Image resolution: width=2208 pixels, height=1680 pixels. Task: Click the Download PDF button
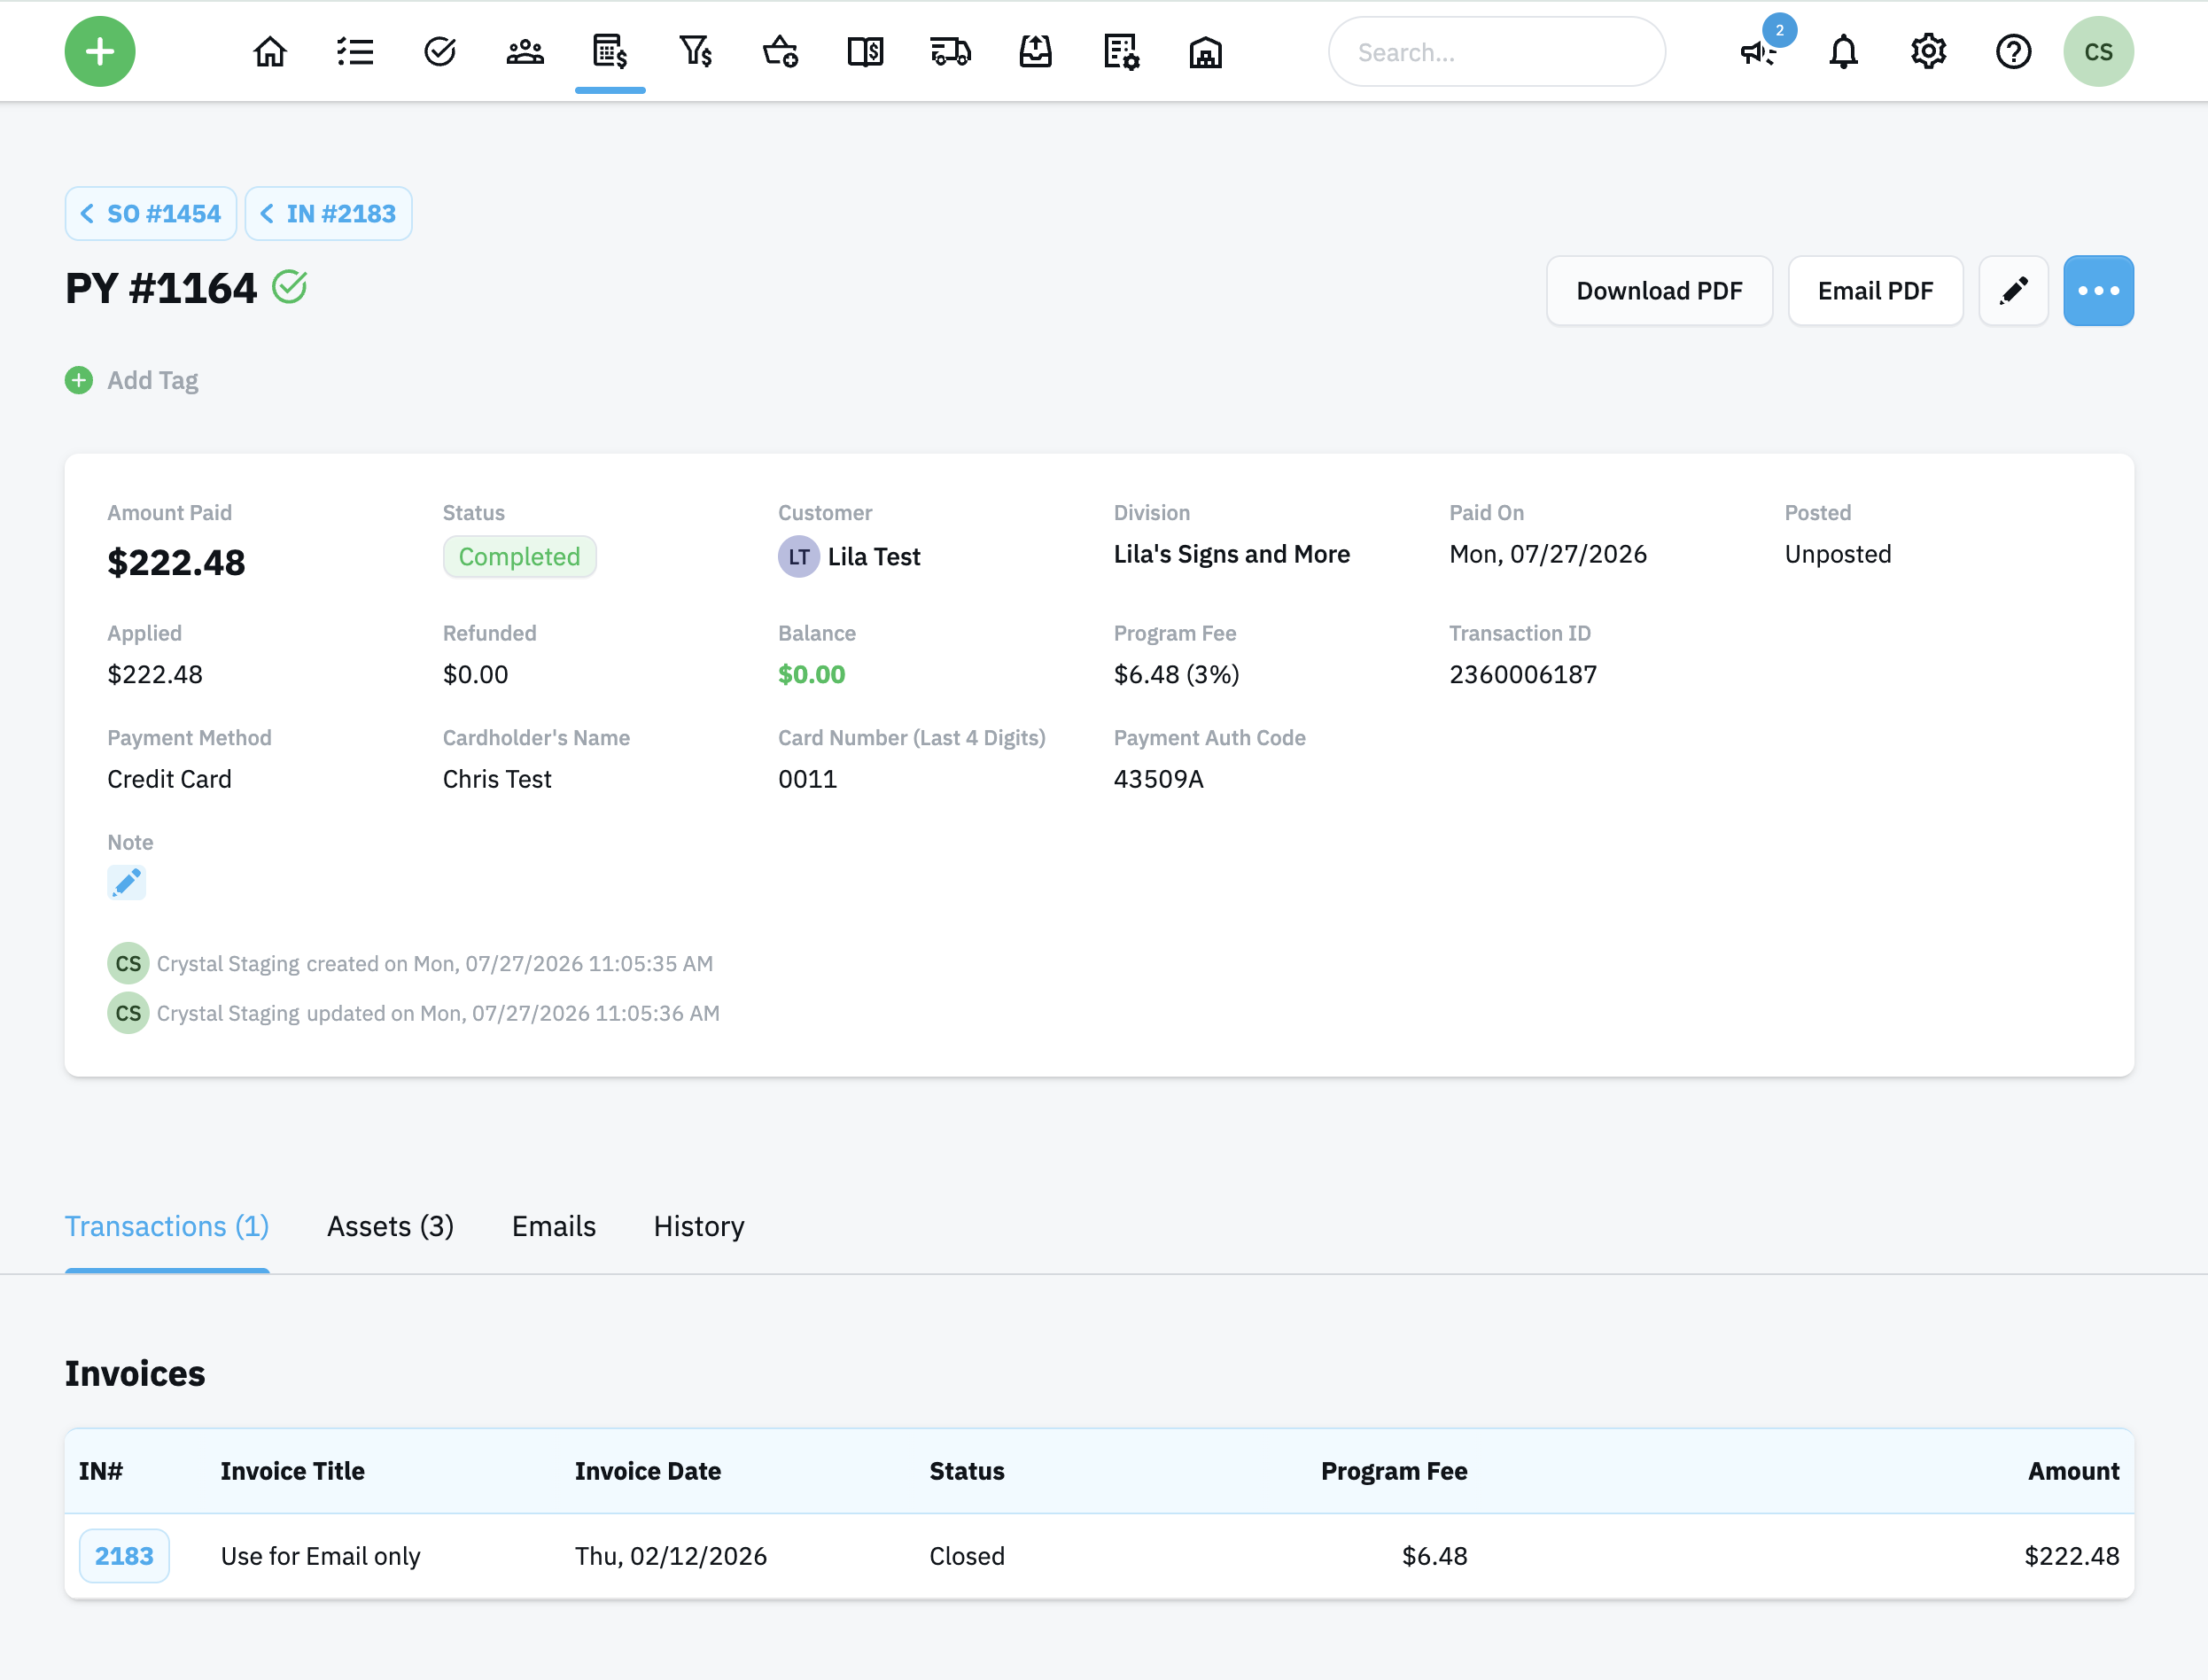1659,291
